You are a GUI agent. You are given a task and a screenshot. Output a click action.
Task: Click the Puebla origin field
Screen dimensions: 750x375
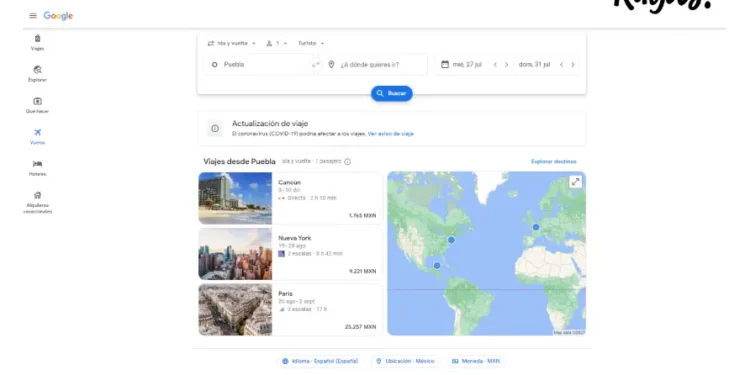coord(258,65)
